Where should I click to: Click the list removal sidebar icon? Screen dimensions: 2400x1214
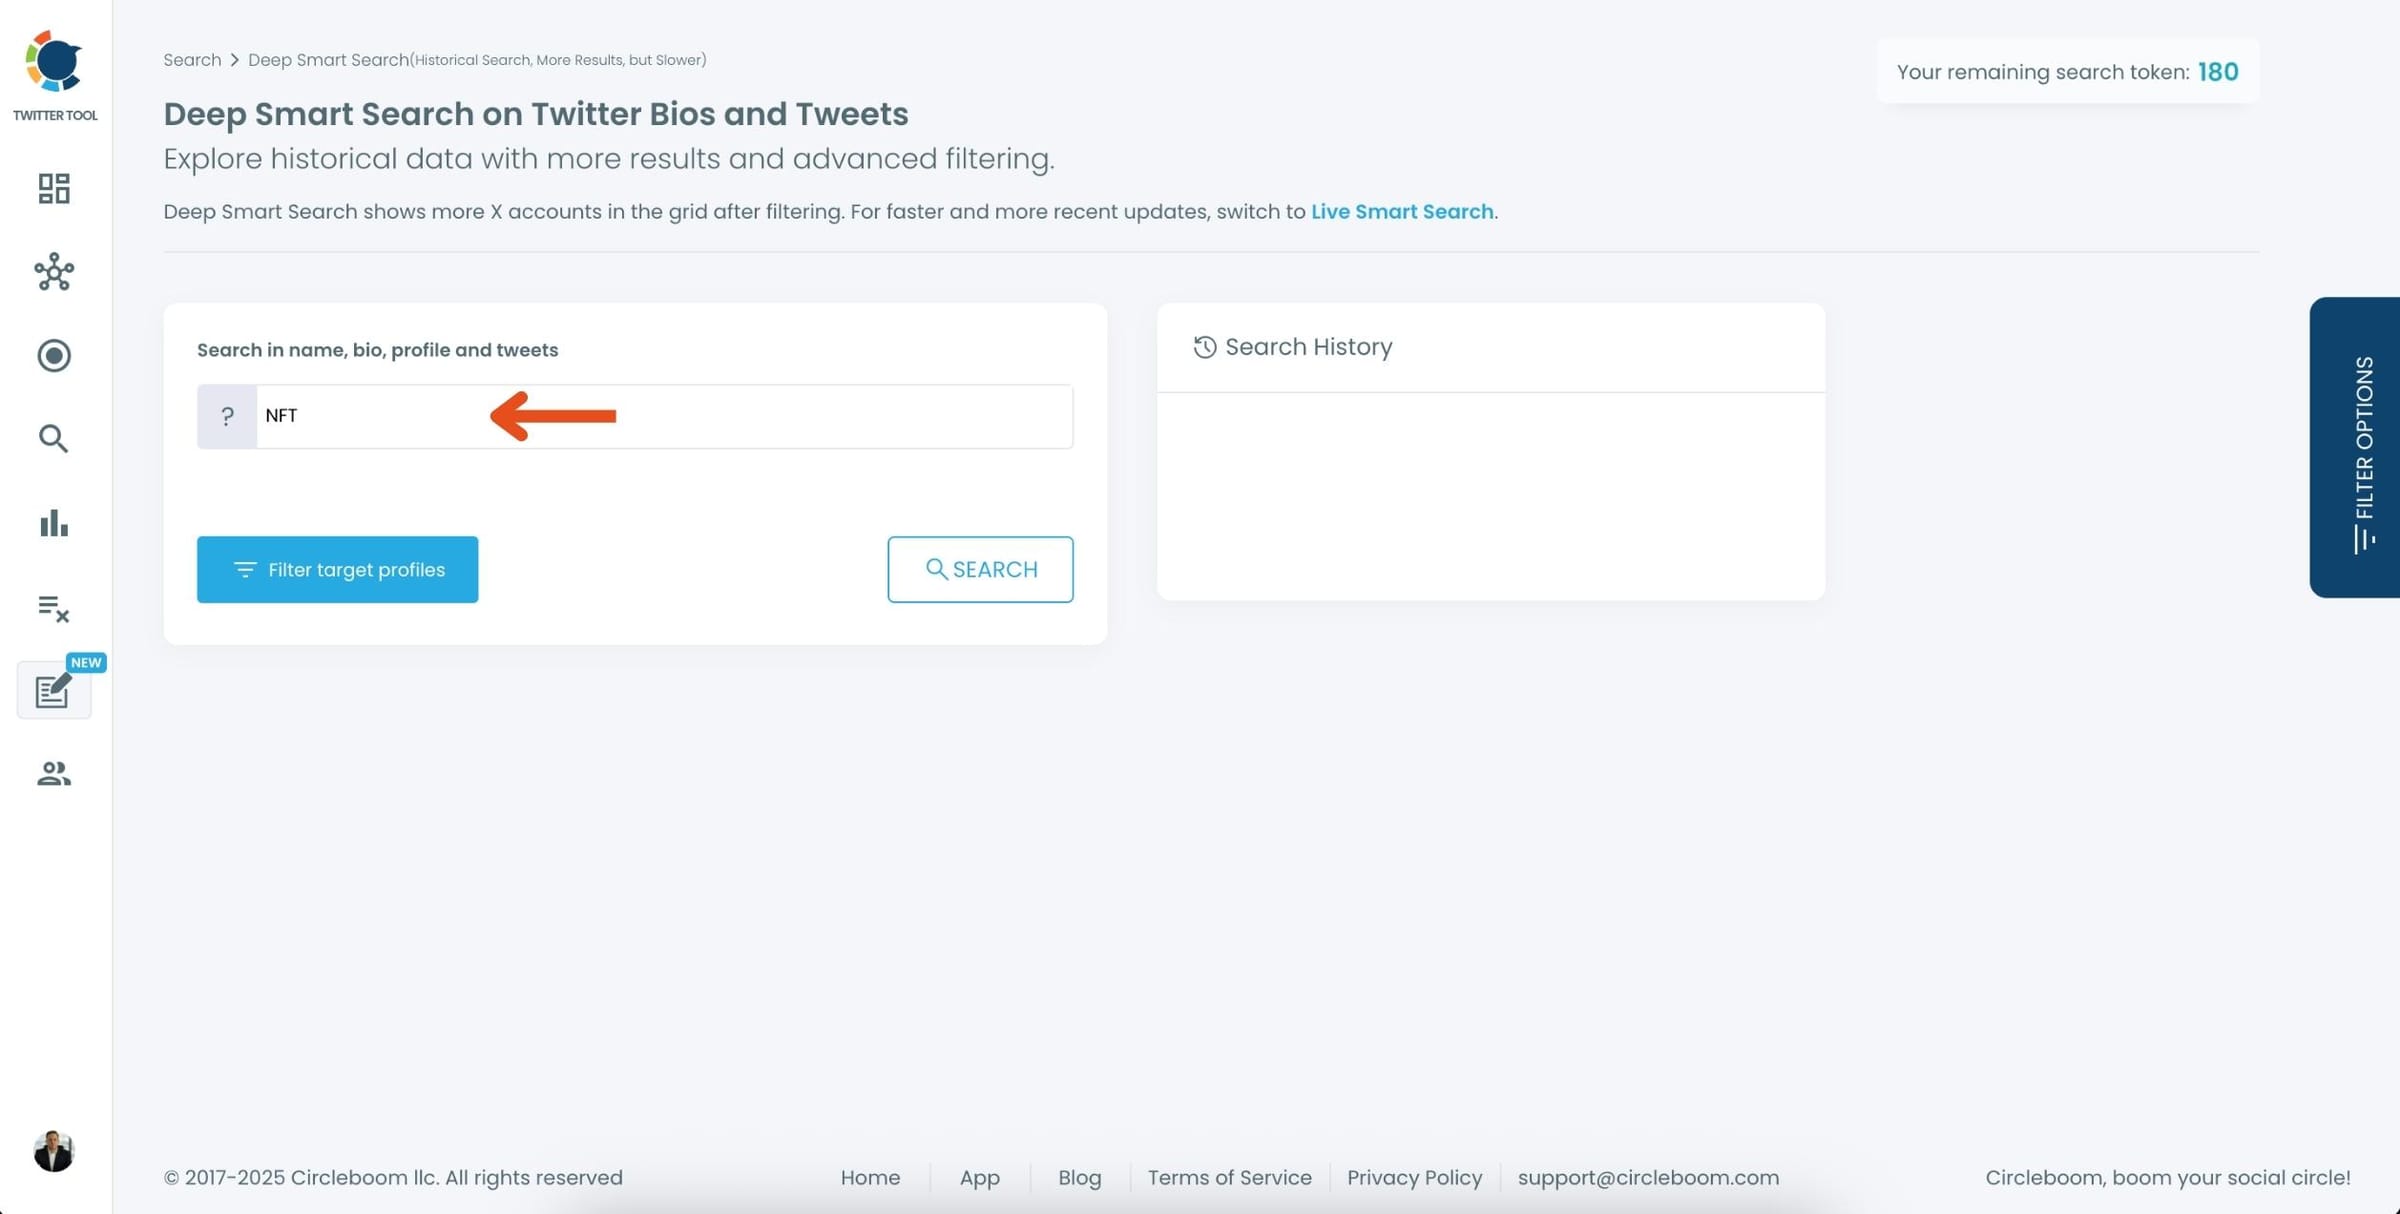[x=53, y=608]
